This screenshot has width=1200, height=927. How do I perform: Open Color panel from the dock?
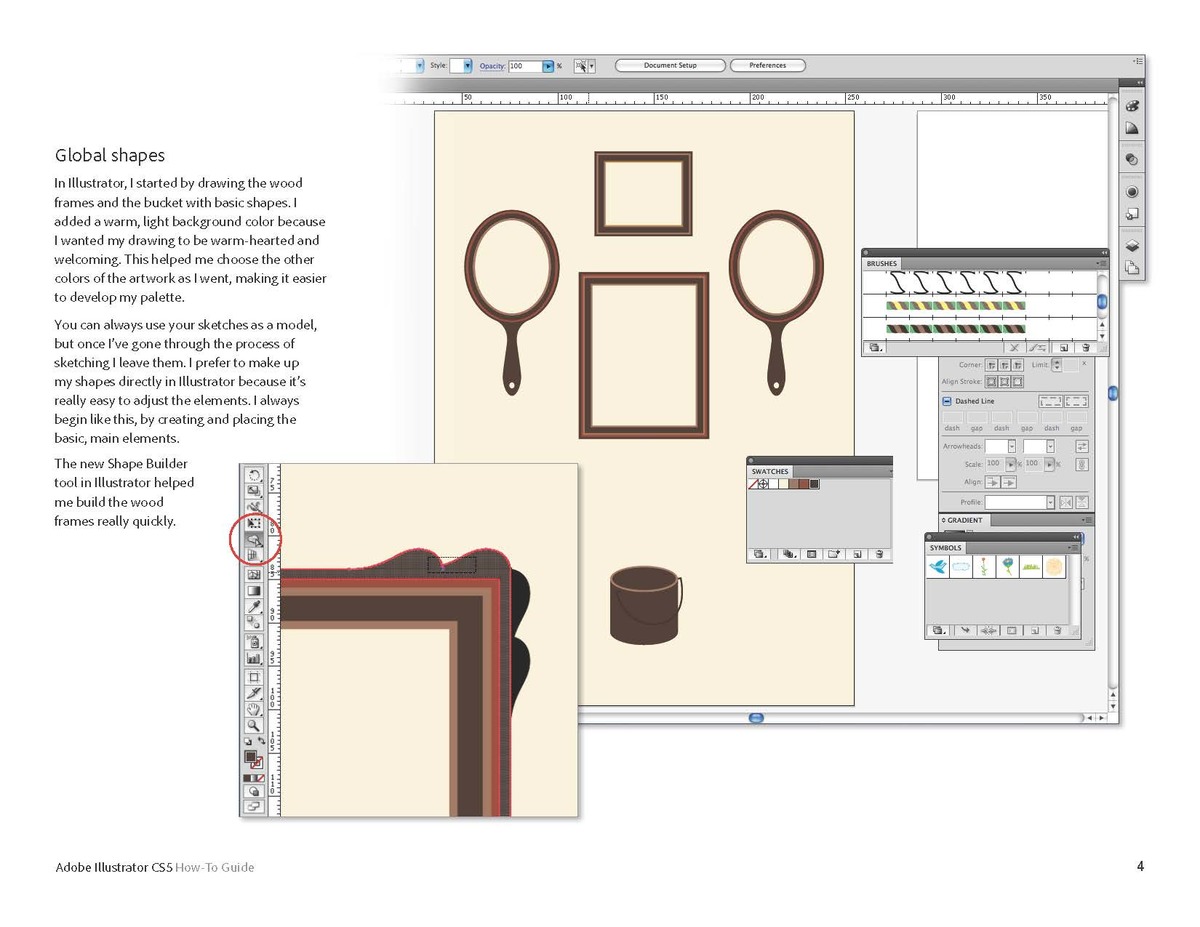tap(1132, 106)
